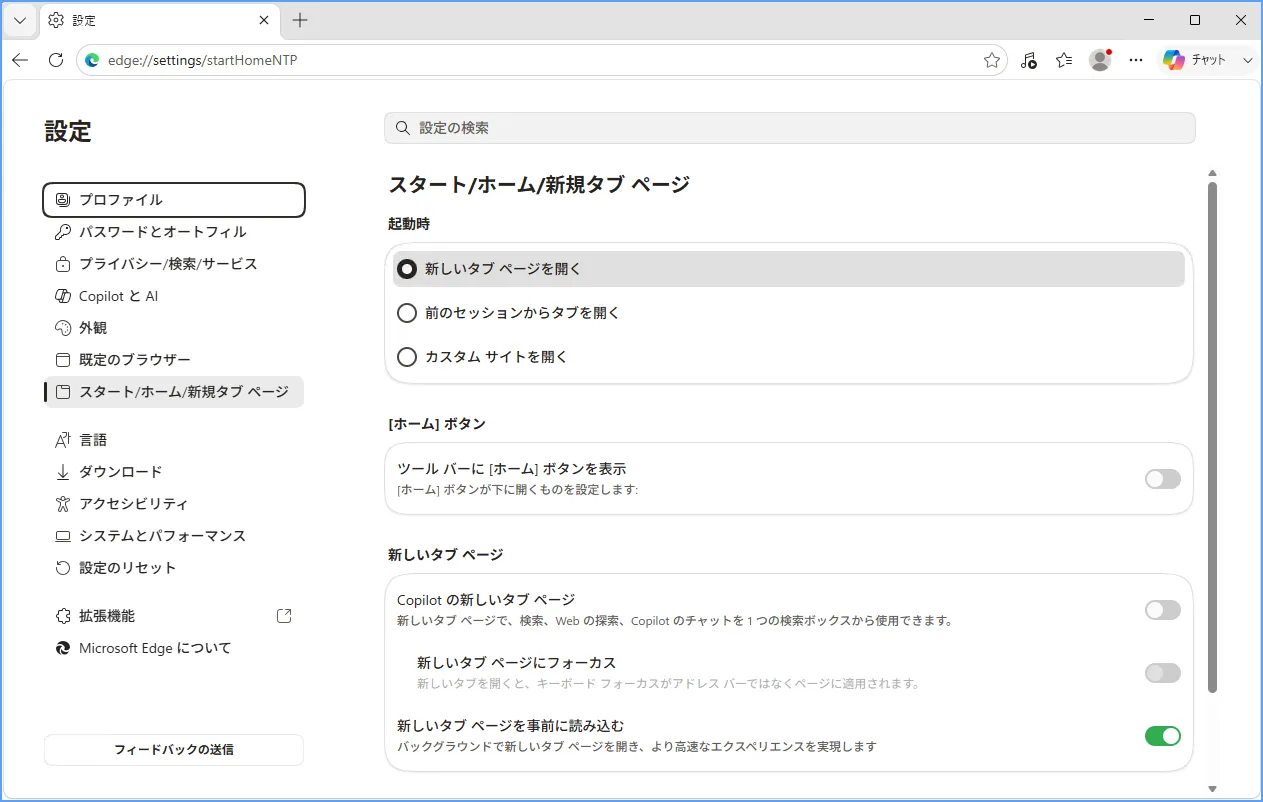
Task: Reload the page with refresh icon
Action: click(56, 60)
